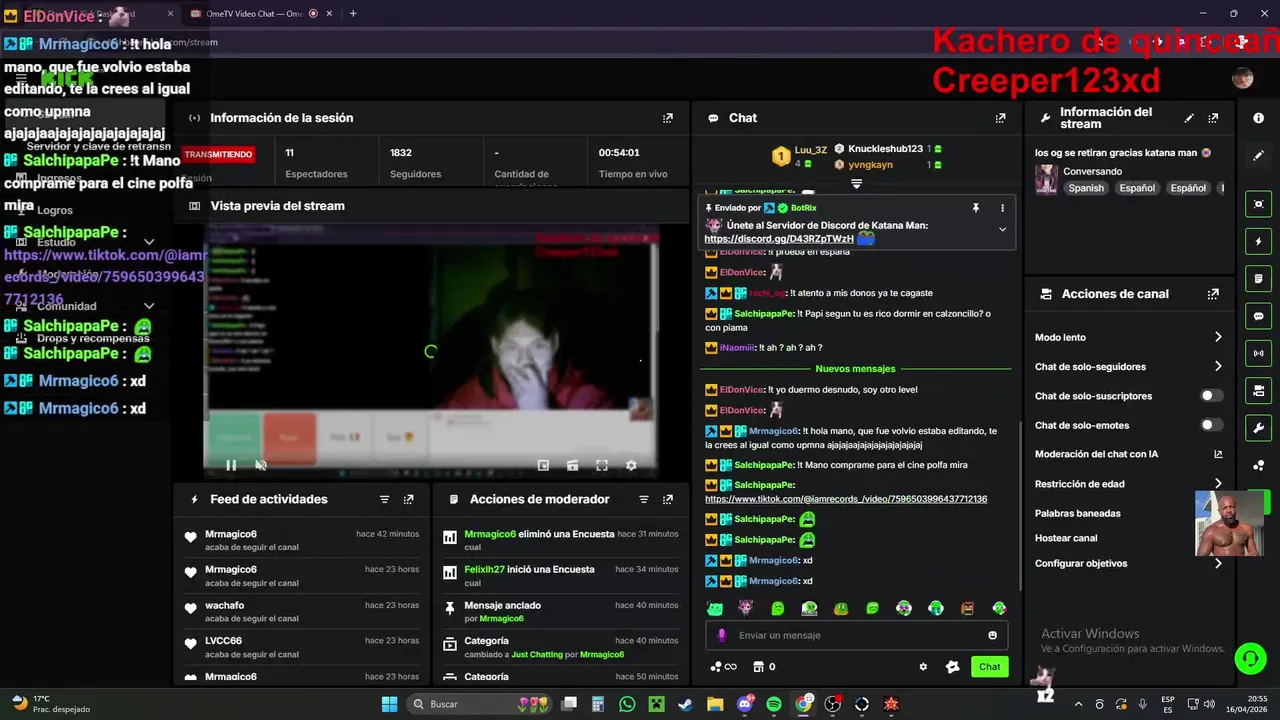Click Spanish tag in stream info

pos(1085,188)
